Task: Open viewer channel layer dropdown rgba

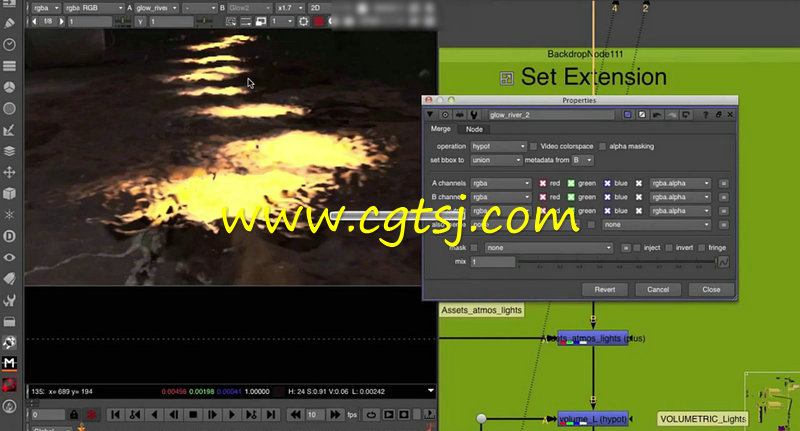Action: click(46, 8)
